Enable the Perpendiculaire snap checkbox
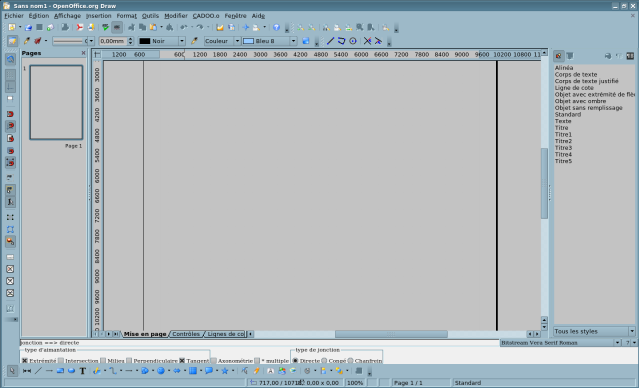The width and height of the screenshot is (639, 388). pos(129,361)
